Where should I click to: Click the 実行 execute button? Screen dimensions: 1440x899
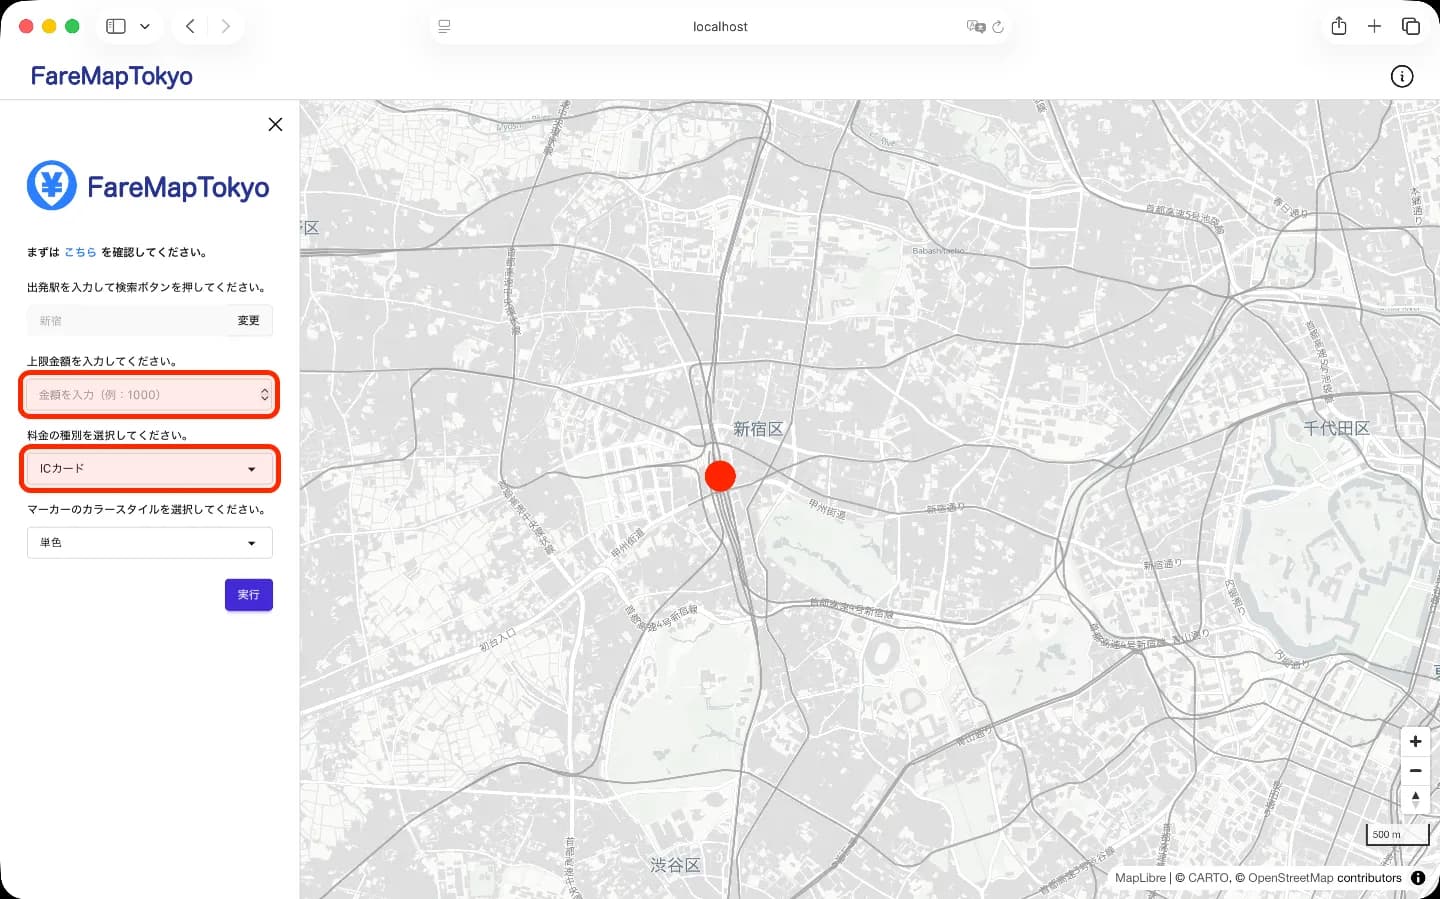pos(248,594)
